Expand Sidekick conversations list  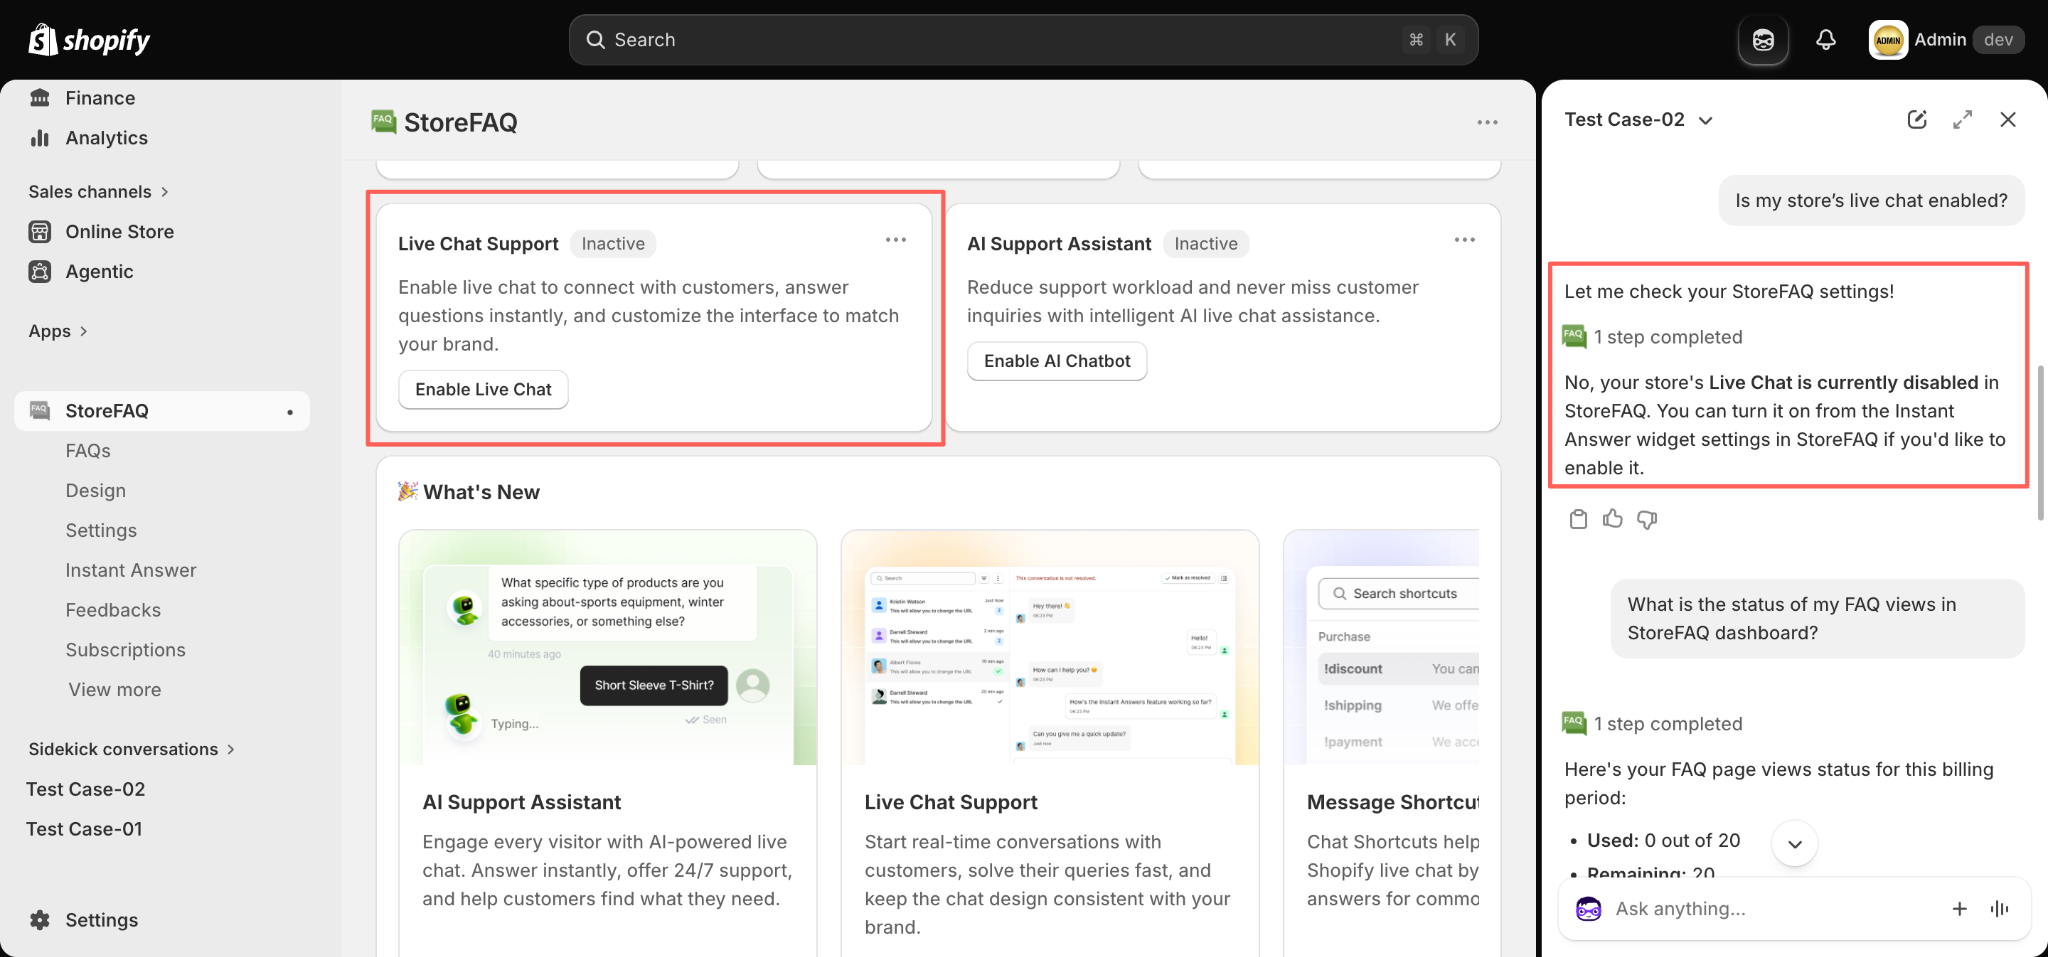tap(132, 749)
